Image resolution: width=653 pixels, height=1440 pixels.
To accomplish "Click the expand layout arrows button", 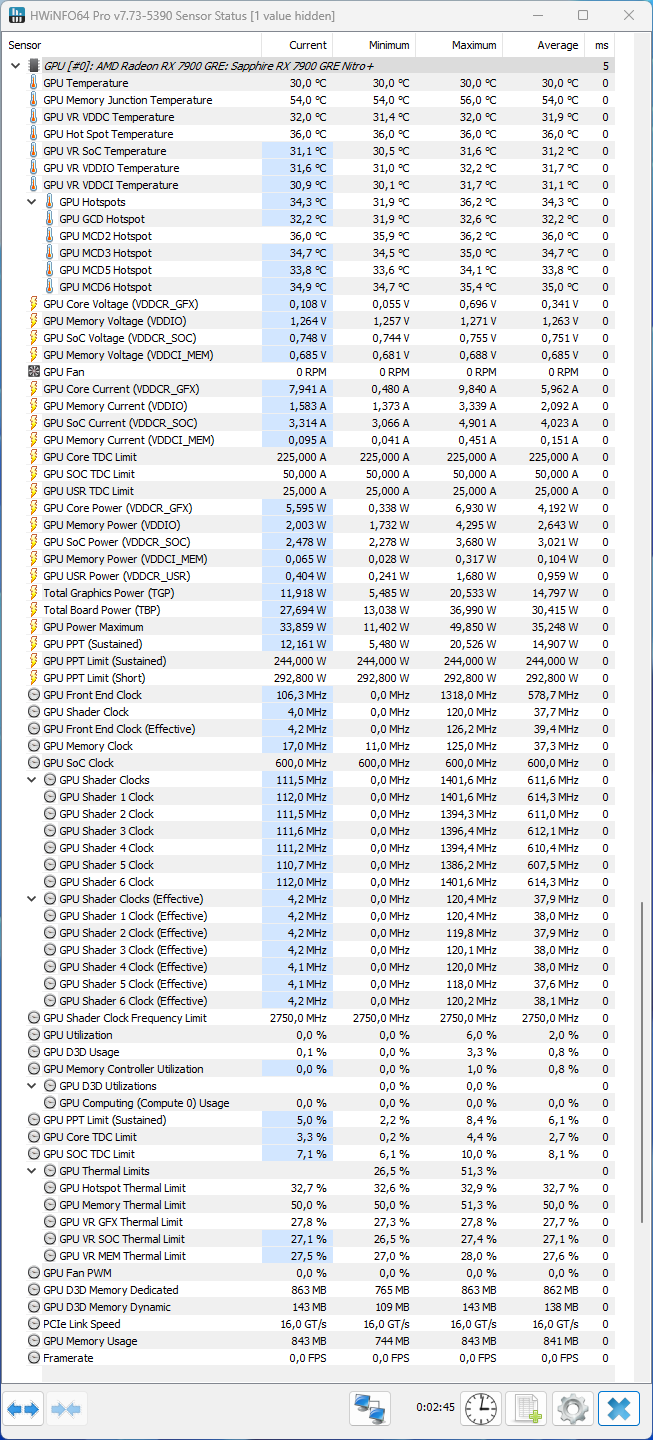I will pyautogui.click(x=23, y=1409).
